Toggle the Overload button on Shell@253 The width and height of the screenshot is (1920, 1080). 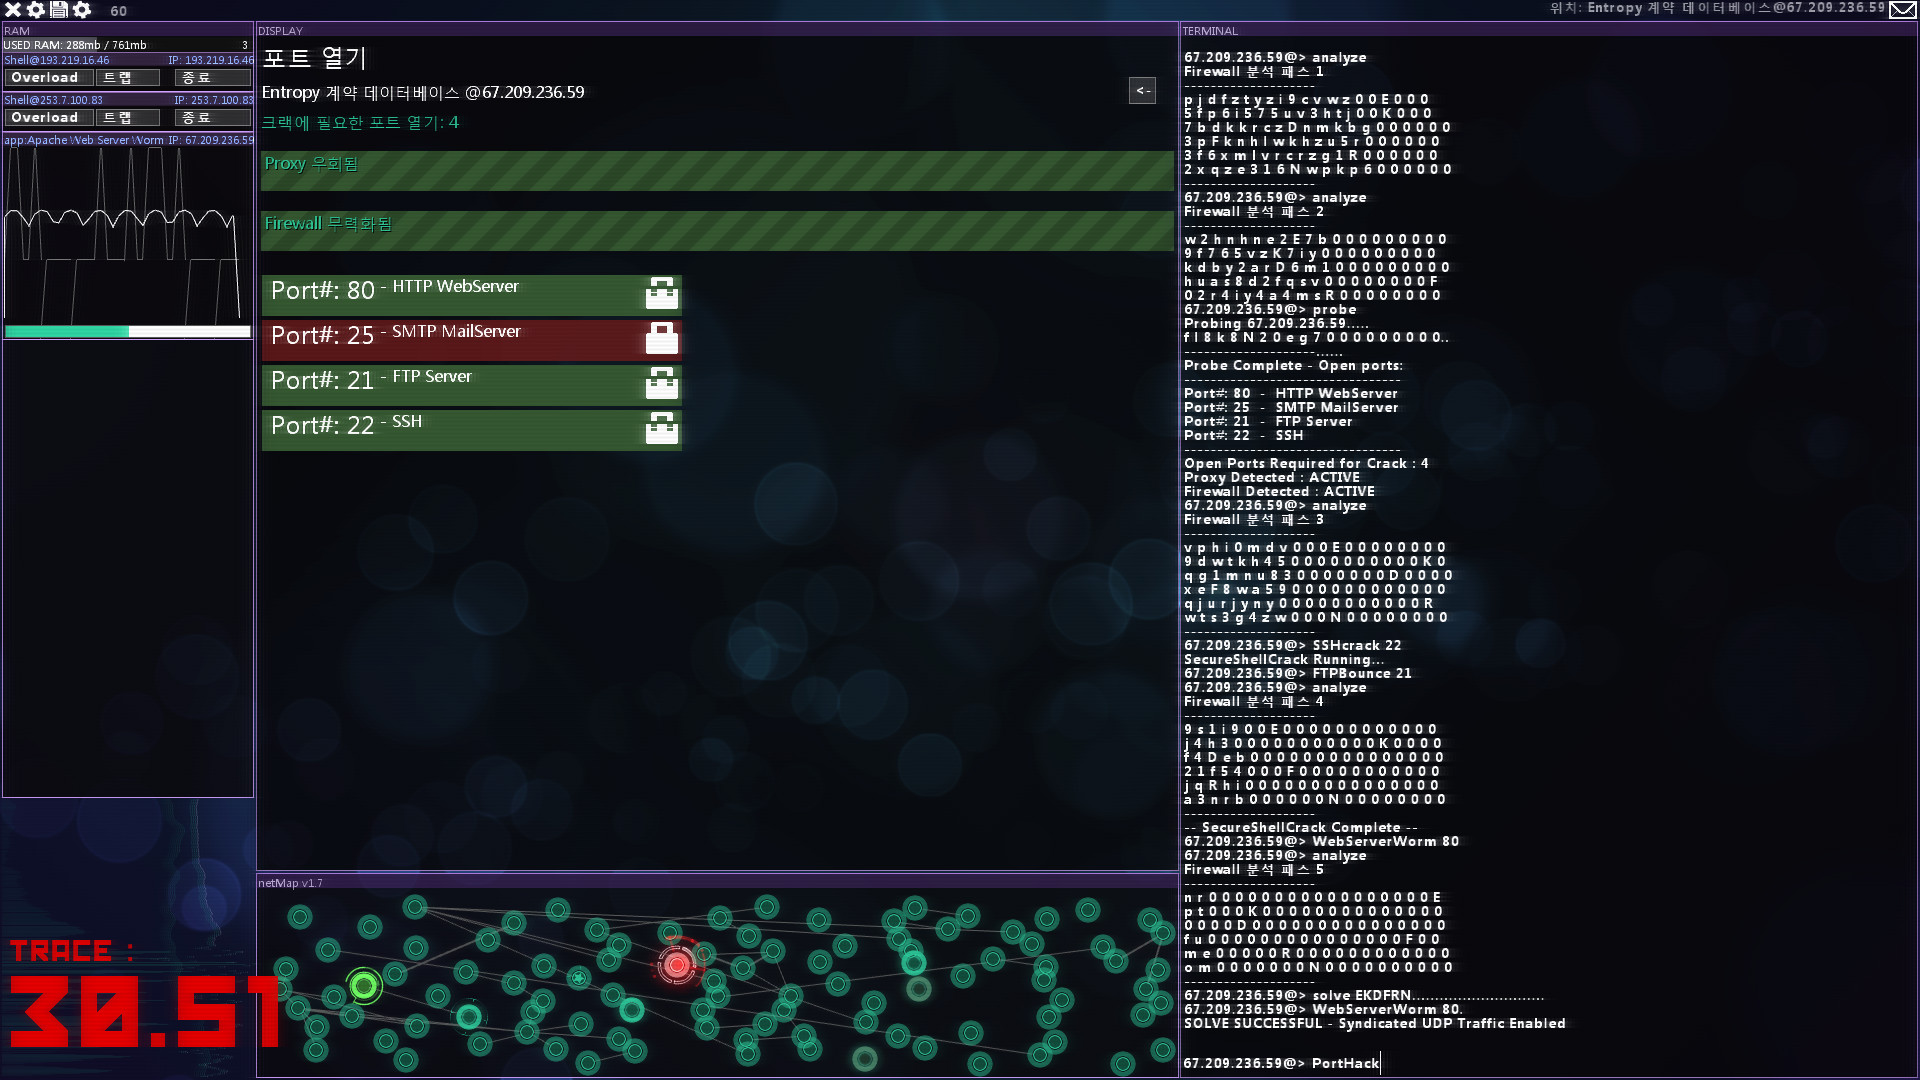click(44, 117)
